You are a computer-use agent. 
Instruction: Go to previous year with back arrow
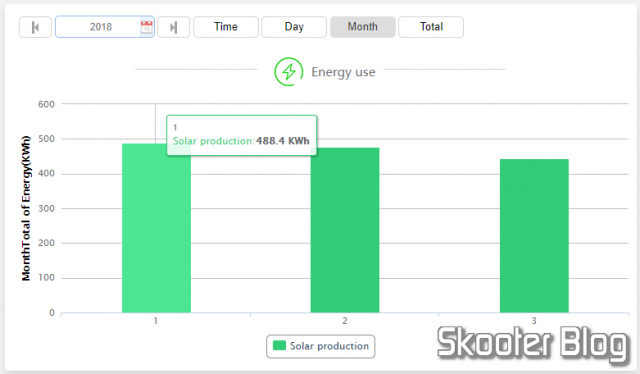coord(35,27)
